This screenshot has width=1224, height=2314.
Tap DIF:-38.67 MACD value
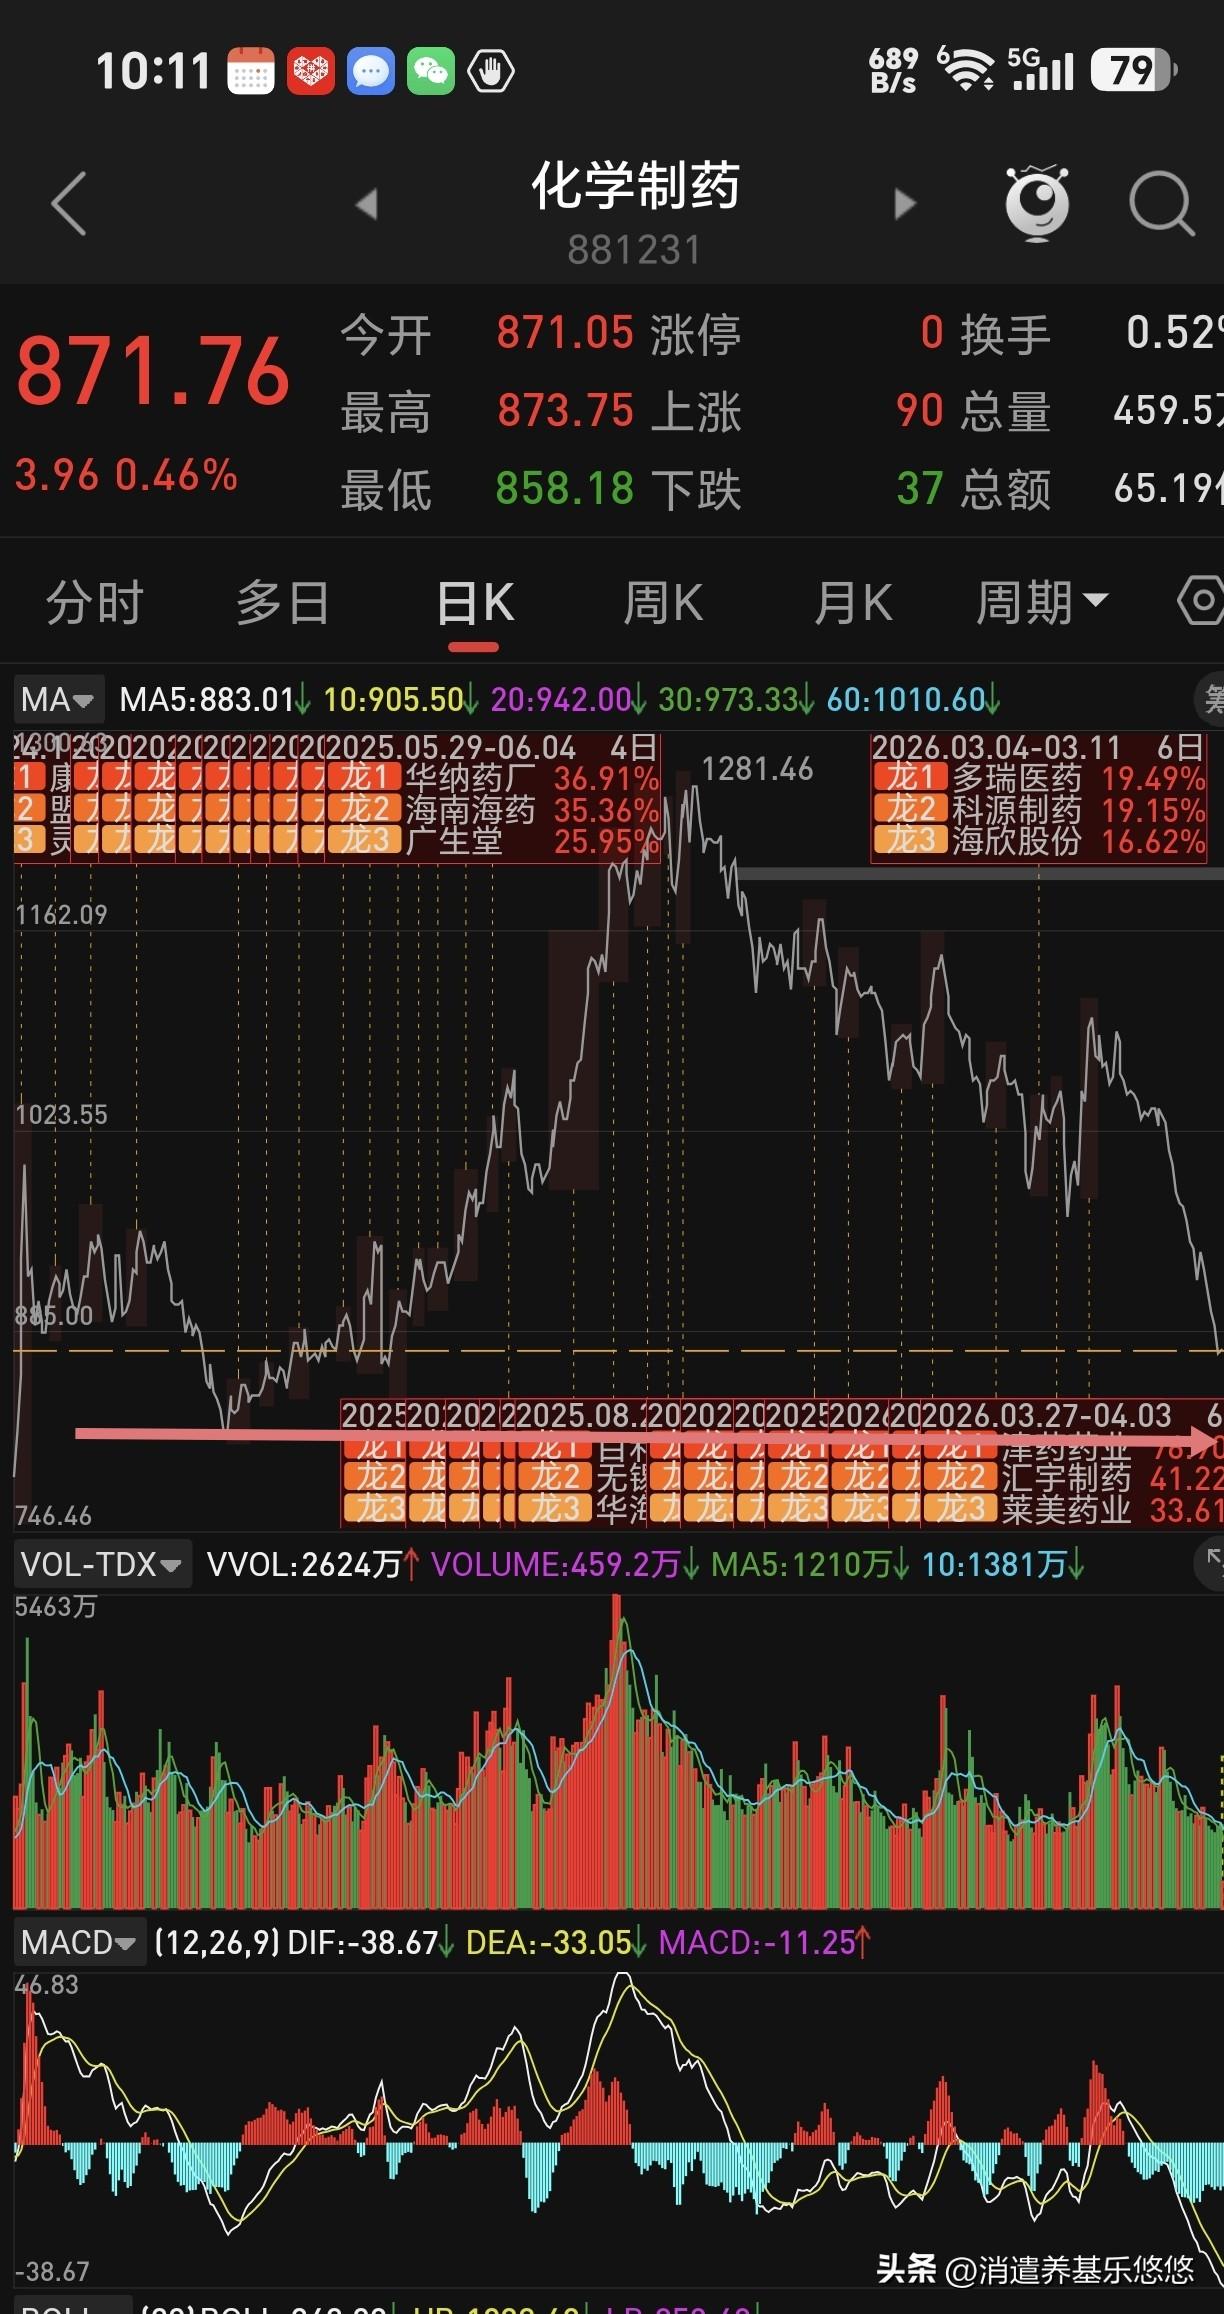pyautogui.click(x=370, y=1942)
